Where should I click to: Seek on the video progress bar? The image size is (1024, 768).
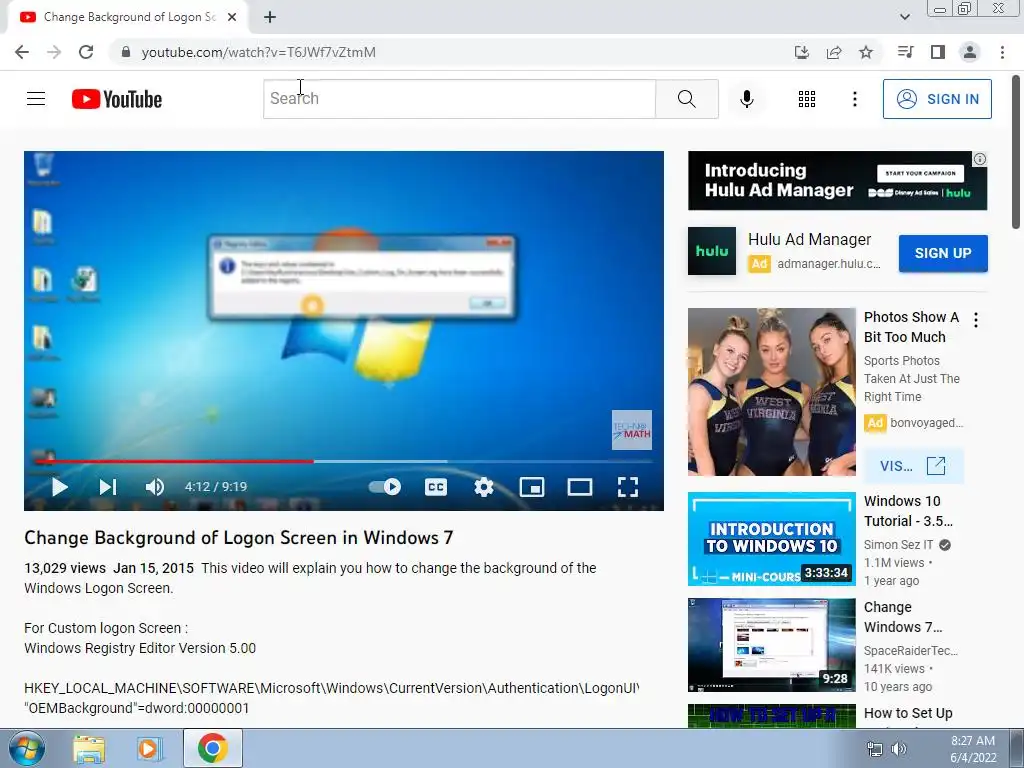click(x=344, y=461)
